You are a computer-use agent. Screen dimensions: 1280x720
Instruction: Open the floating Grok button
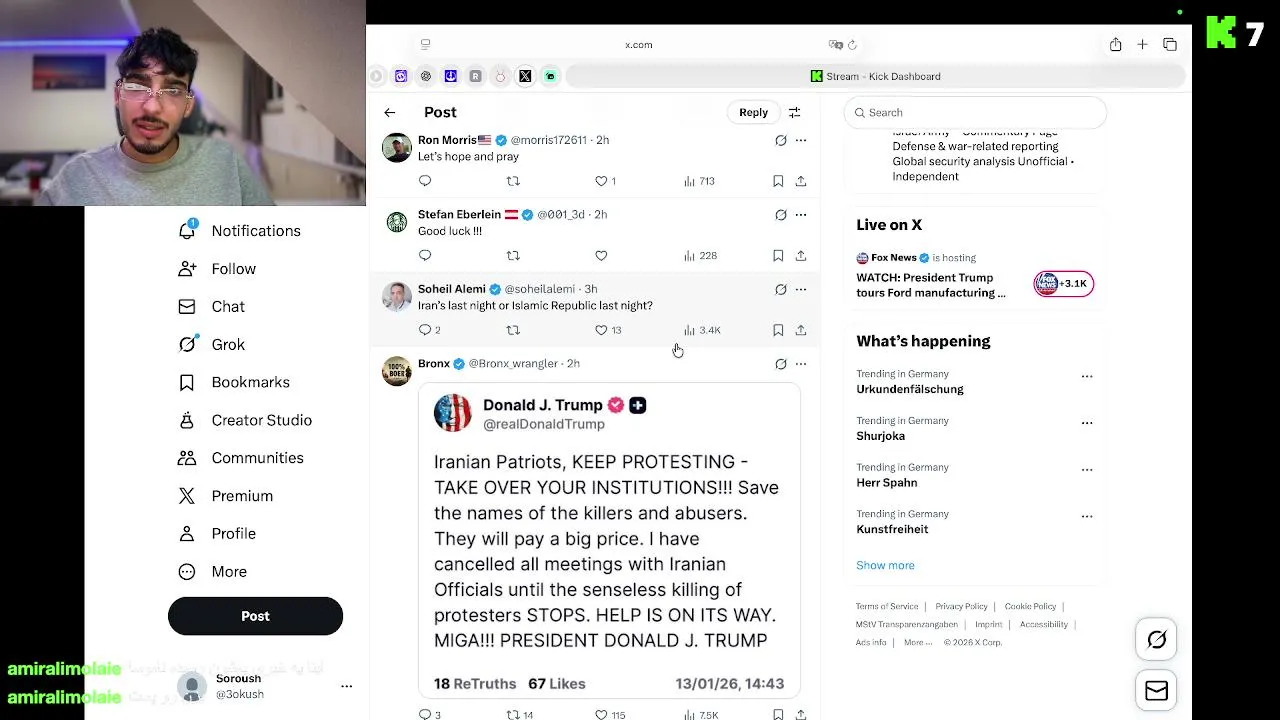[1157, 640]
